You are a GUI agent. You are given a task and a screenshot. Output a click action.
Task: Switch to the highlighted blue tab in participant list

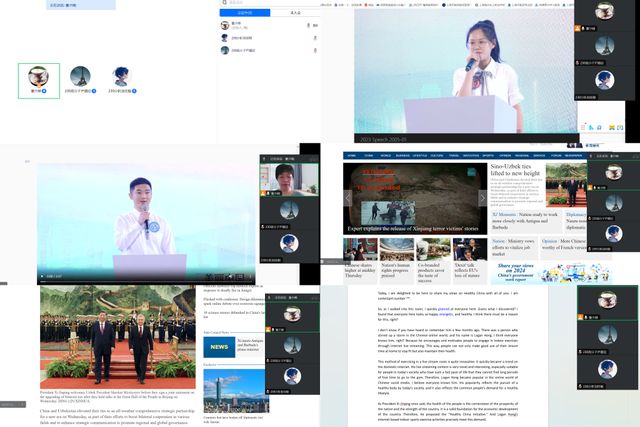[x=245, y=13]
